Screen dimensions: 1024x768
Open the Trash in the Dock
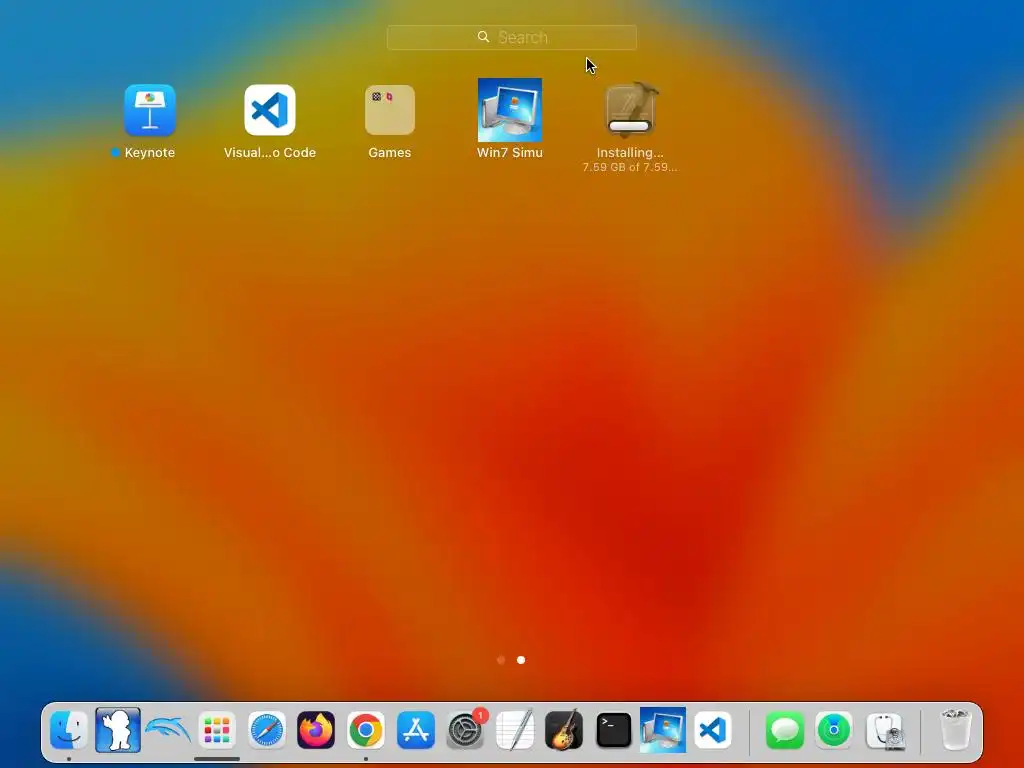[955, 729]
